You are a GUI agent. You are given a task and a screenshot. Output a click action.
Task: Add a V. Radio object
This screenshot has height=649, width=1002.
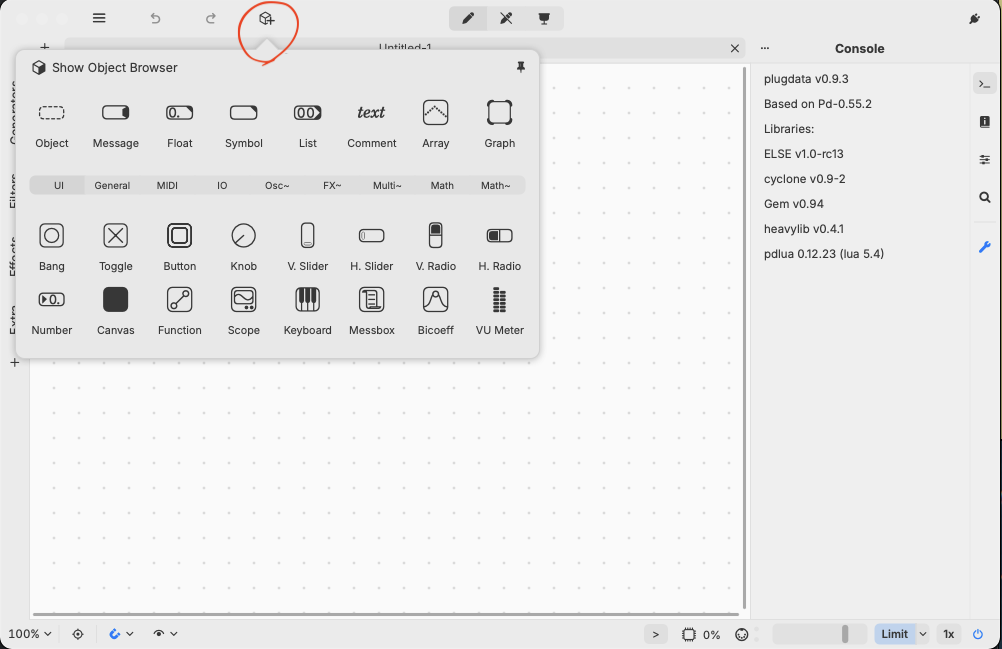point(435,247)
